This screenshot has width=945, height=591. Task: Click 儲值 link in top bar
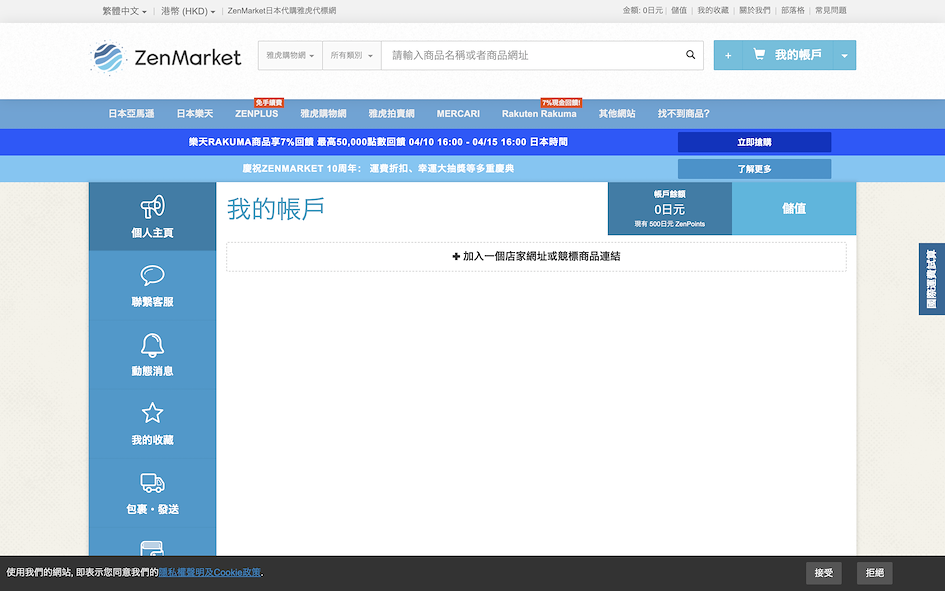point(679,10)
